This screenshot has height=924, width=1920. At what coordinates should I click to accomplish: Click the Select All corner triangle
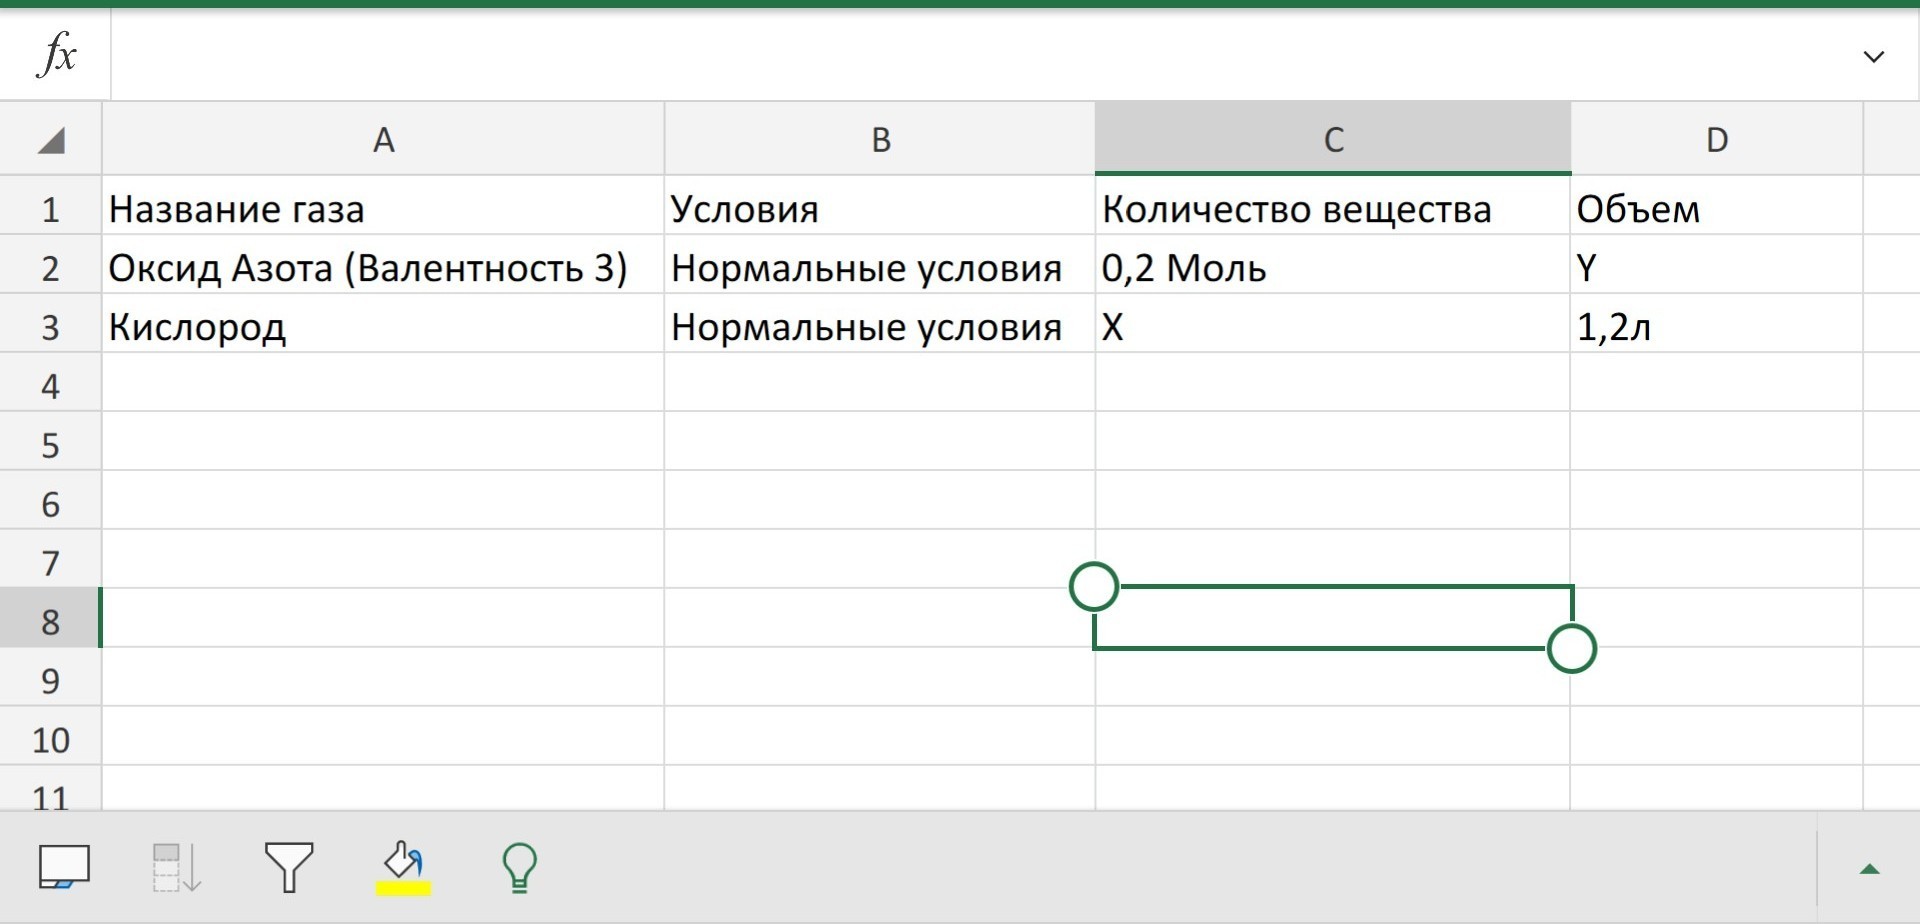point(51,140)
